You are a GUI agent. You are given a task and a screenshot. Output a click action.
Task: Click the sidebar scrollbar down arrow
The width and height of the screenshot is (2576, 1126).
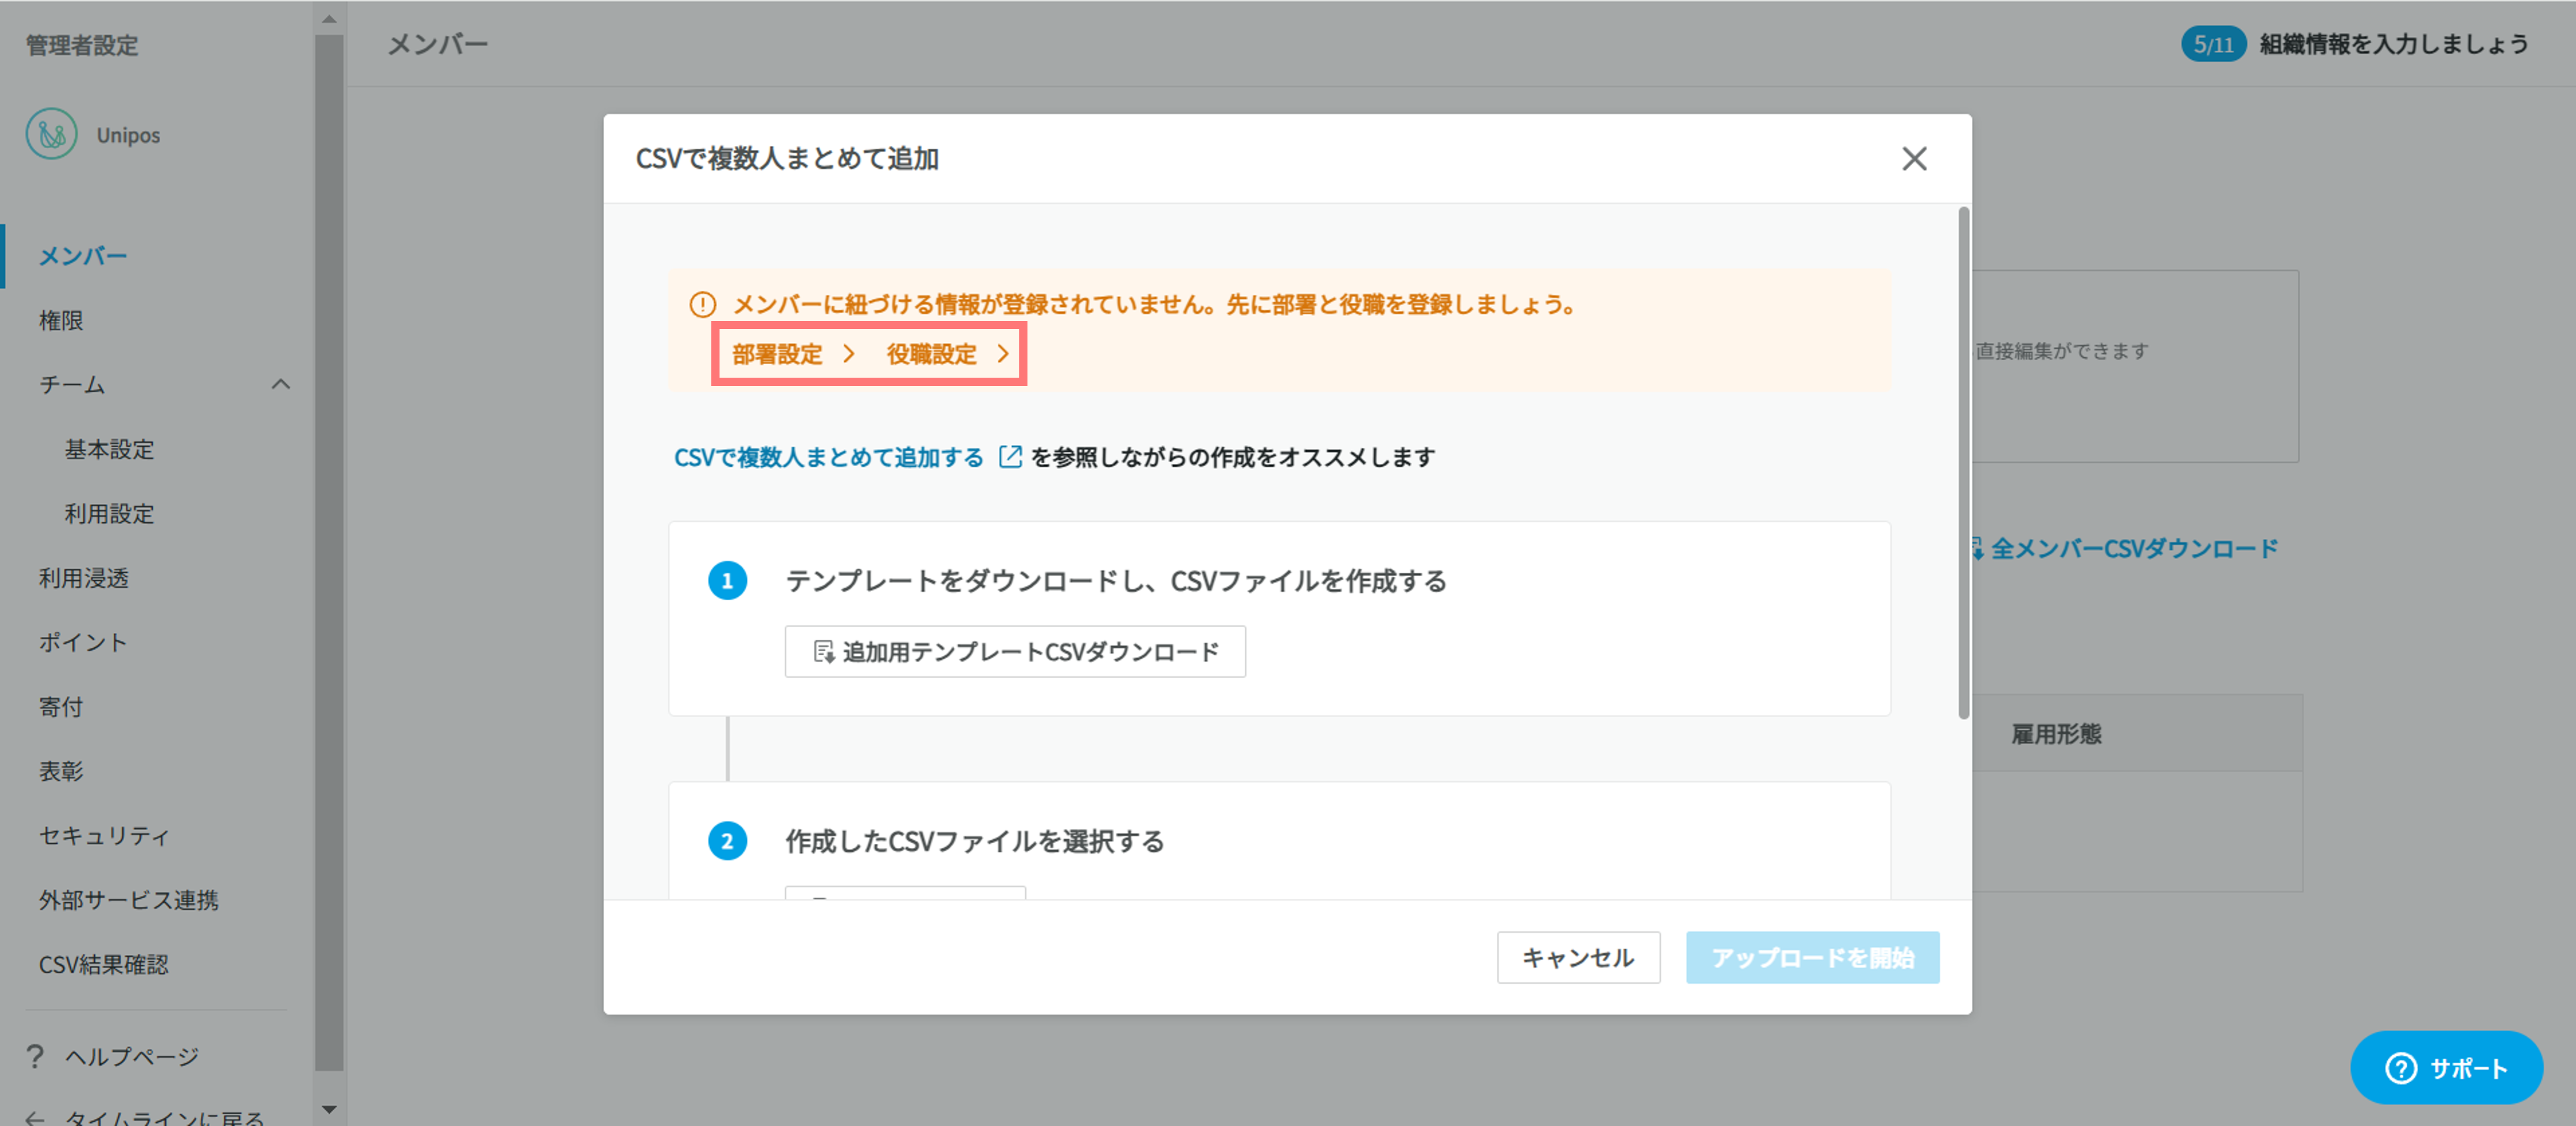[329, 1109]
